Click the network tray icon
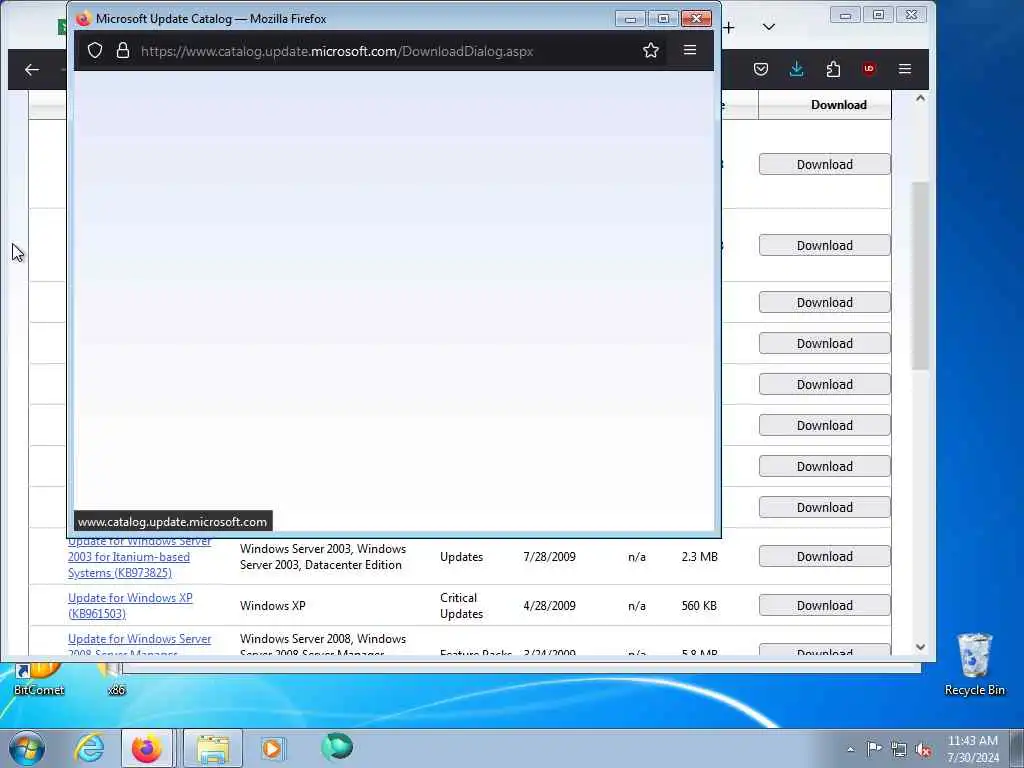This screenshot has width=1024, height=768. tap(899, 750)
